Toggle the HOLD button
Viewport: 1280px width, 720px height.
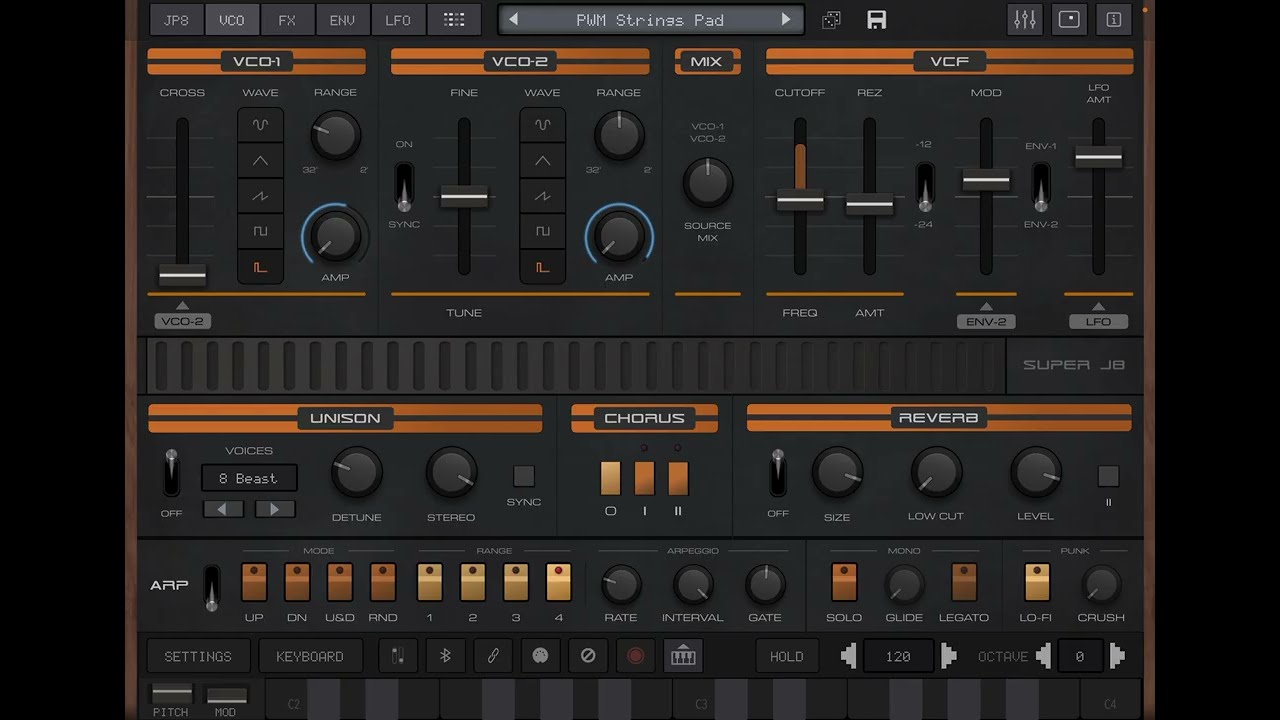pos(786,656)
